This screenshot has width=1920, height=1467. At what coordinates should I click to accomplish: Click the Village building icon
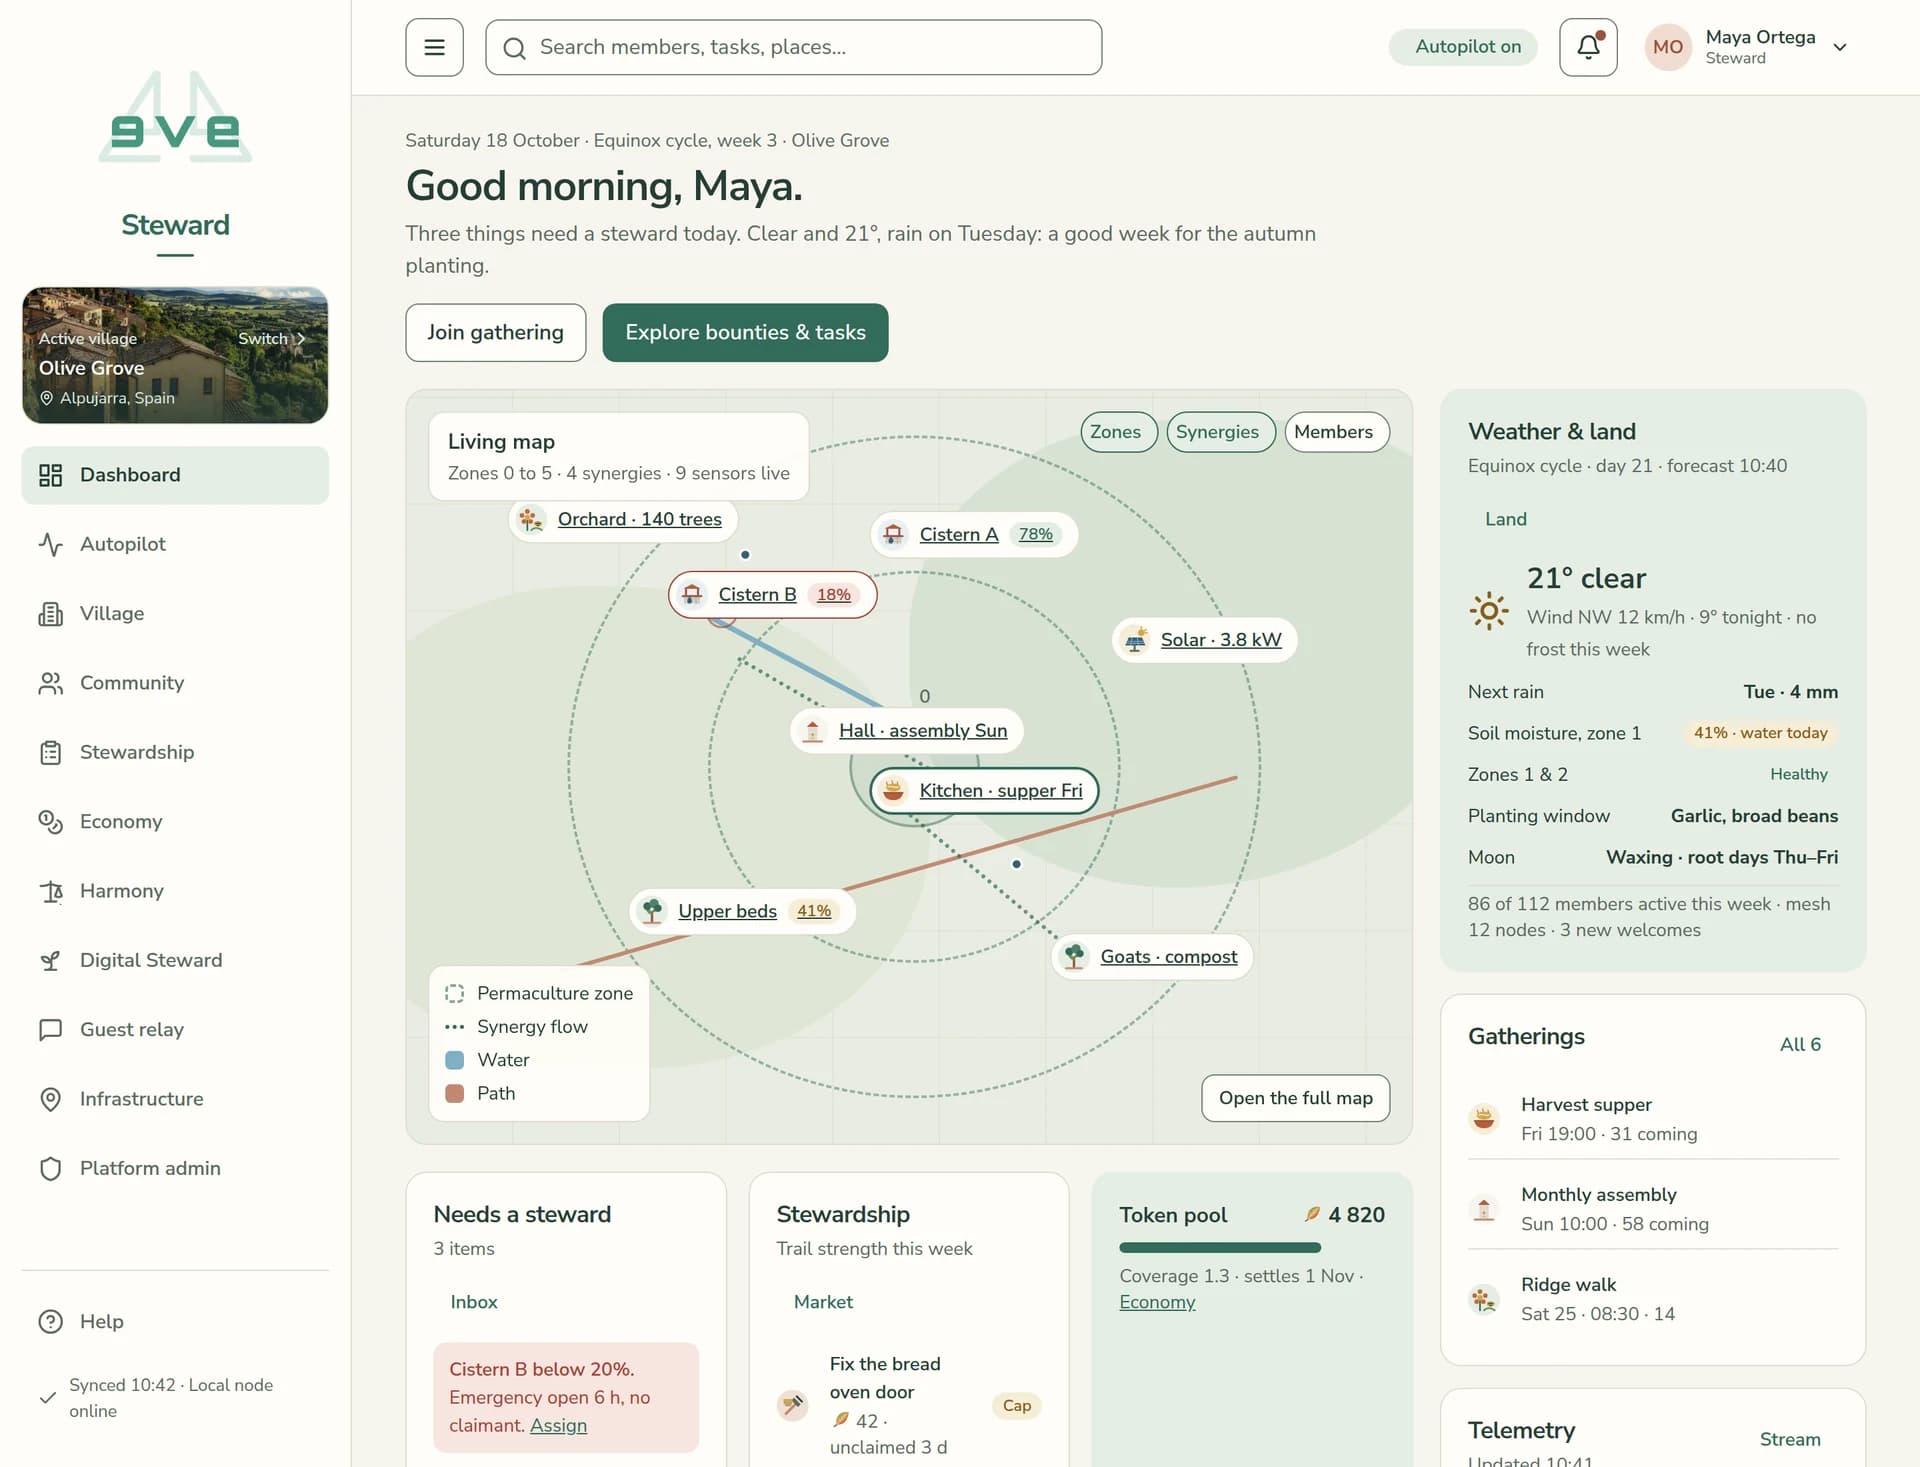[x=50, y=613]
